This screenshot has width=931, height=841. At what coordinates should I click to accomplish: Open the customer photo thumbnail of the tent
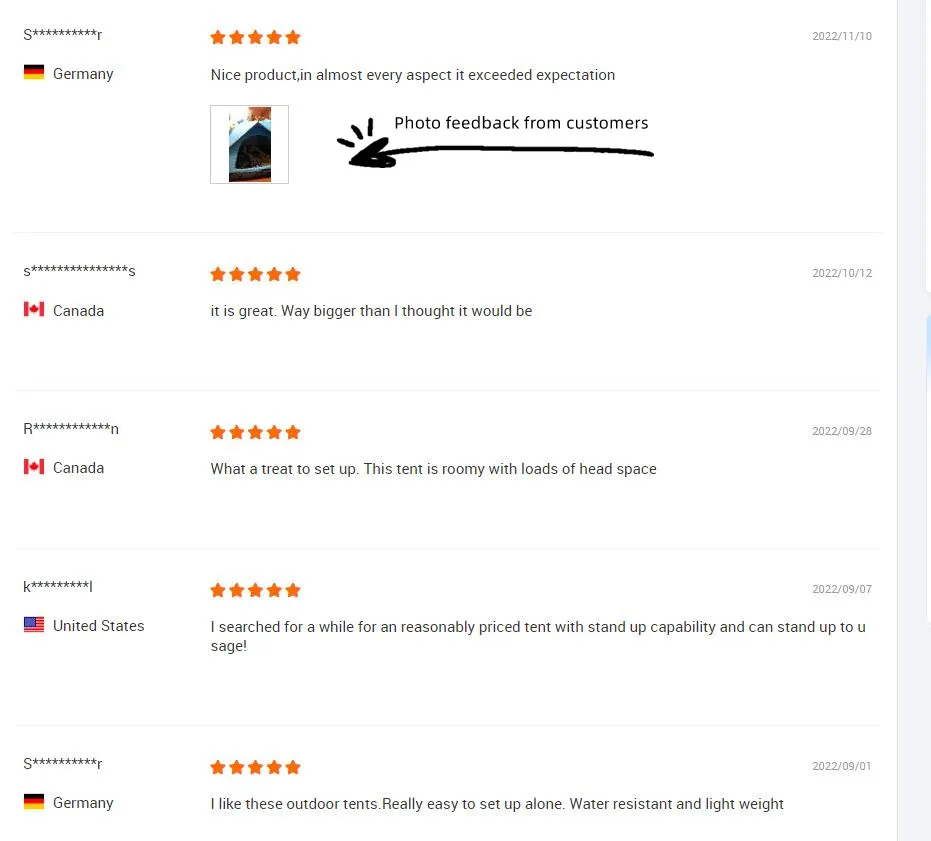(x=249, y=144)
